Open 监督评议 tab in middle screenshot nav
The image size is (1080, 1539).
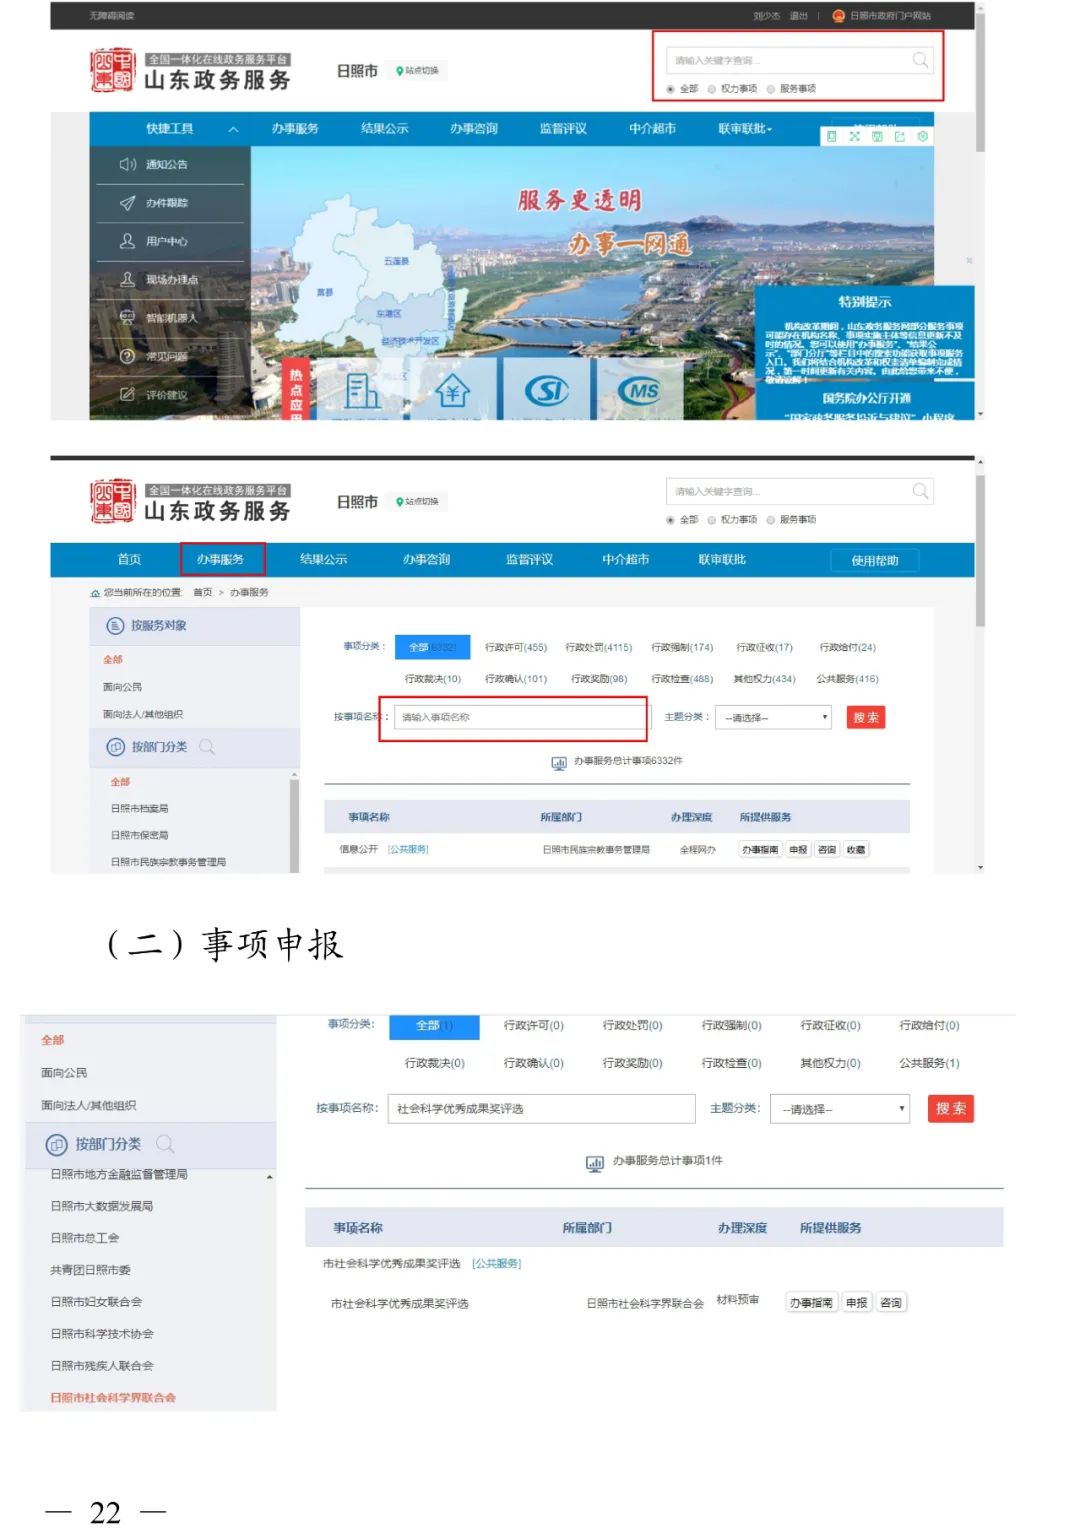529,560
